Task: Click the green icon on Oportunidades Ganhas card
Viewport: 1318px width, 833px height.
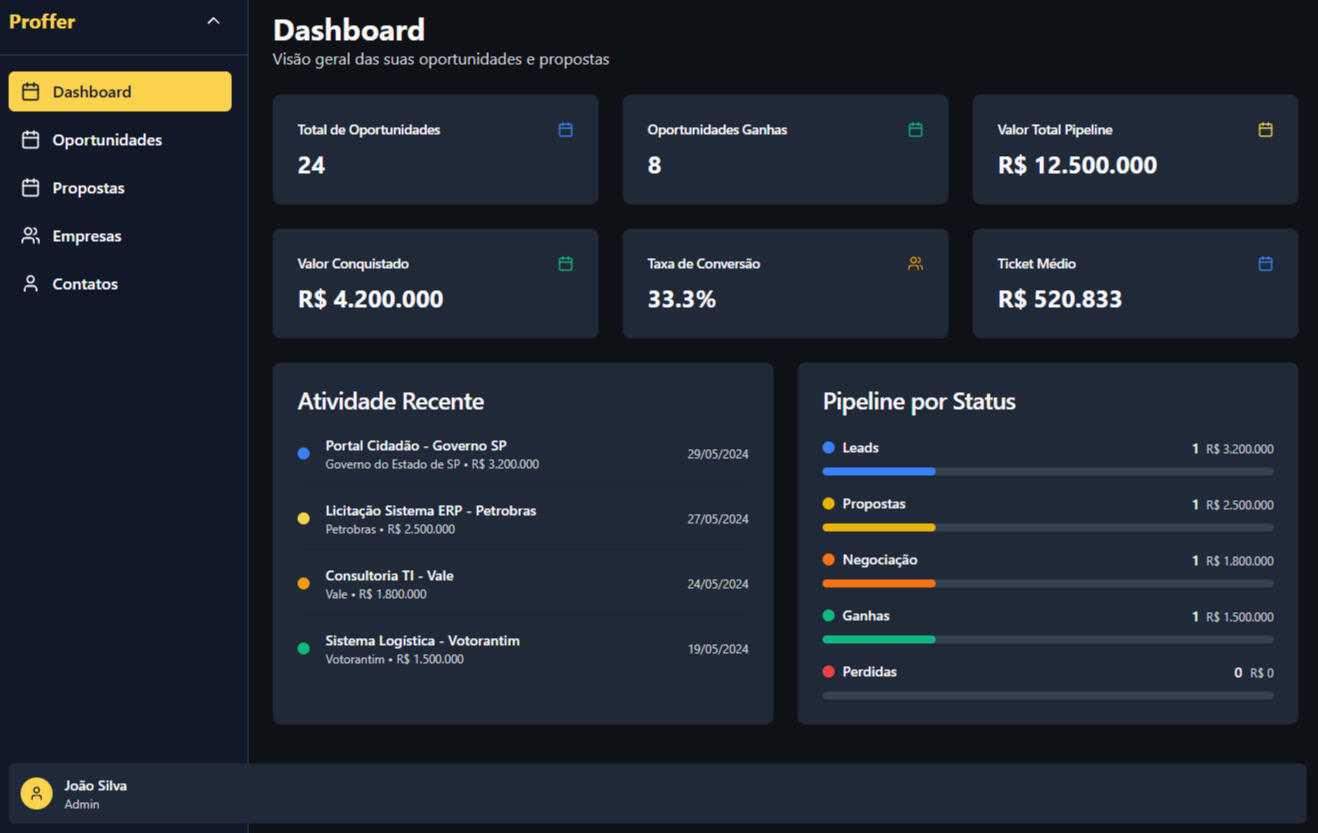Action: [x=915, y=130]
